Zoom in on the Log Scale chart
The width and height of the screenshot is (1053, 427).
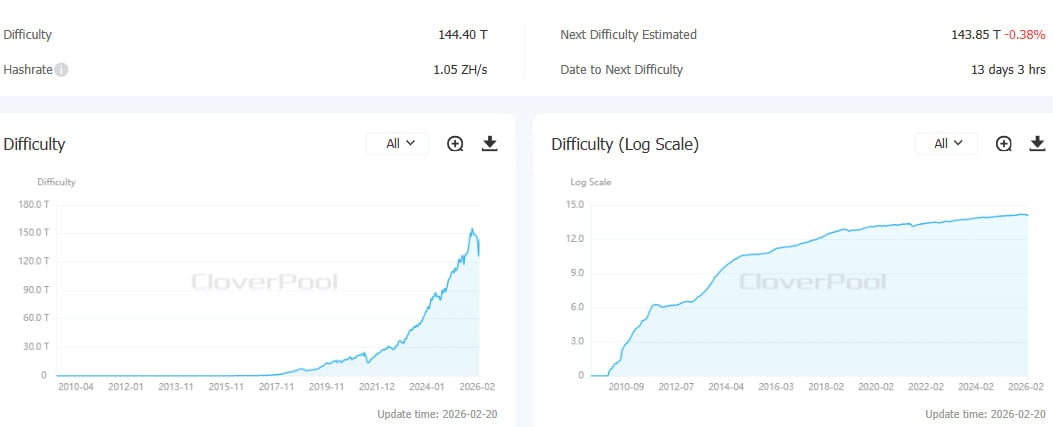point(1004,144)
